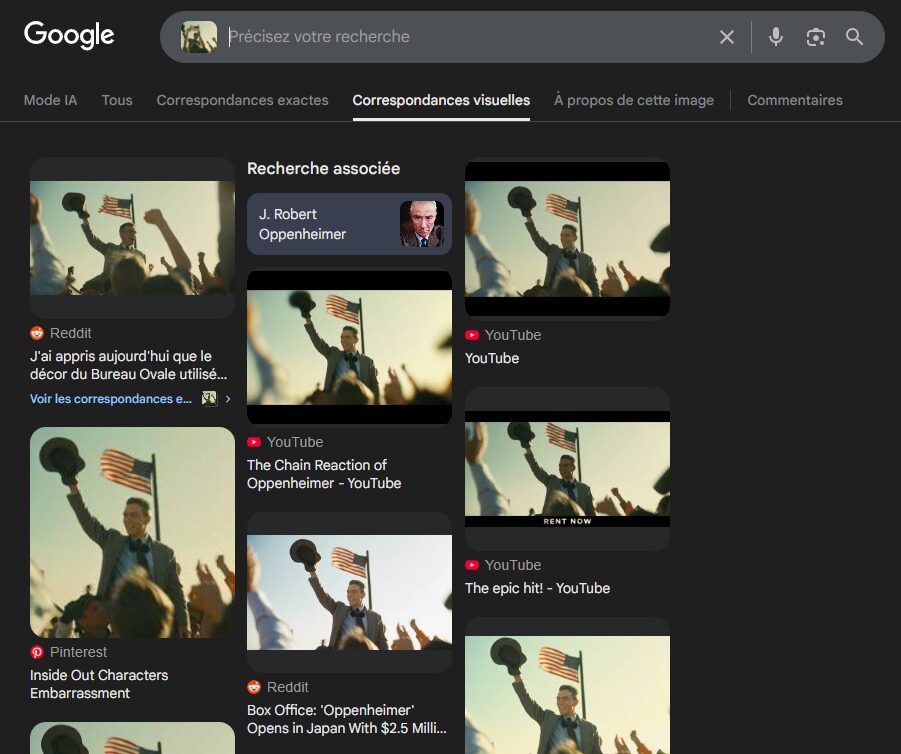The image size is (901, 754).
Task: Open 'The epic hit! - YouTube' result
Action: pyautogui.click(x=537, y=588)
